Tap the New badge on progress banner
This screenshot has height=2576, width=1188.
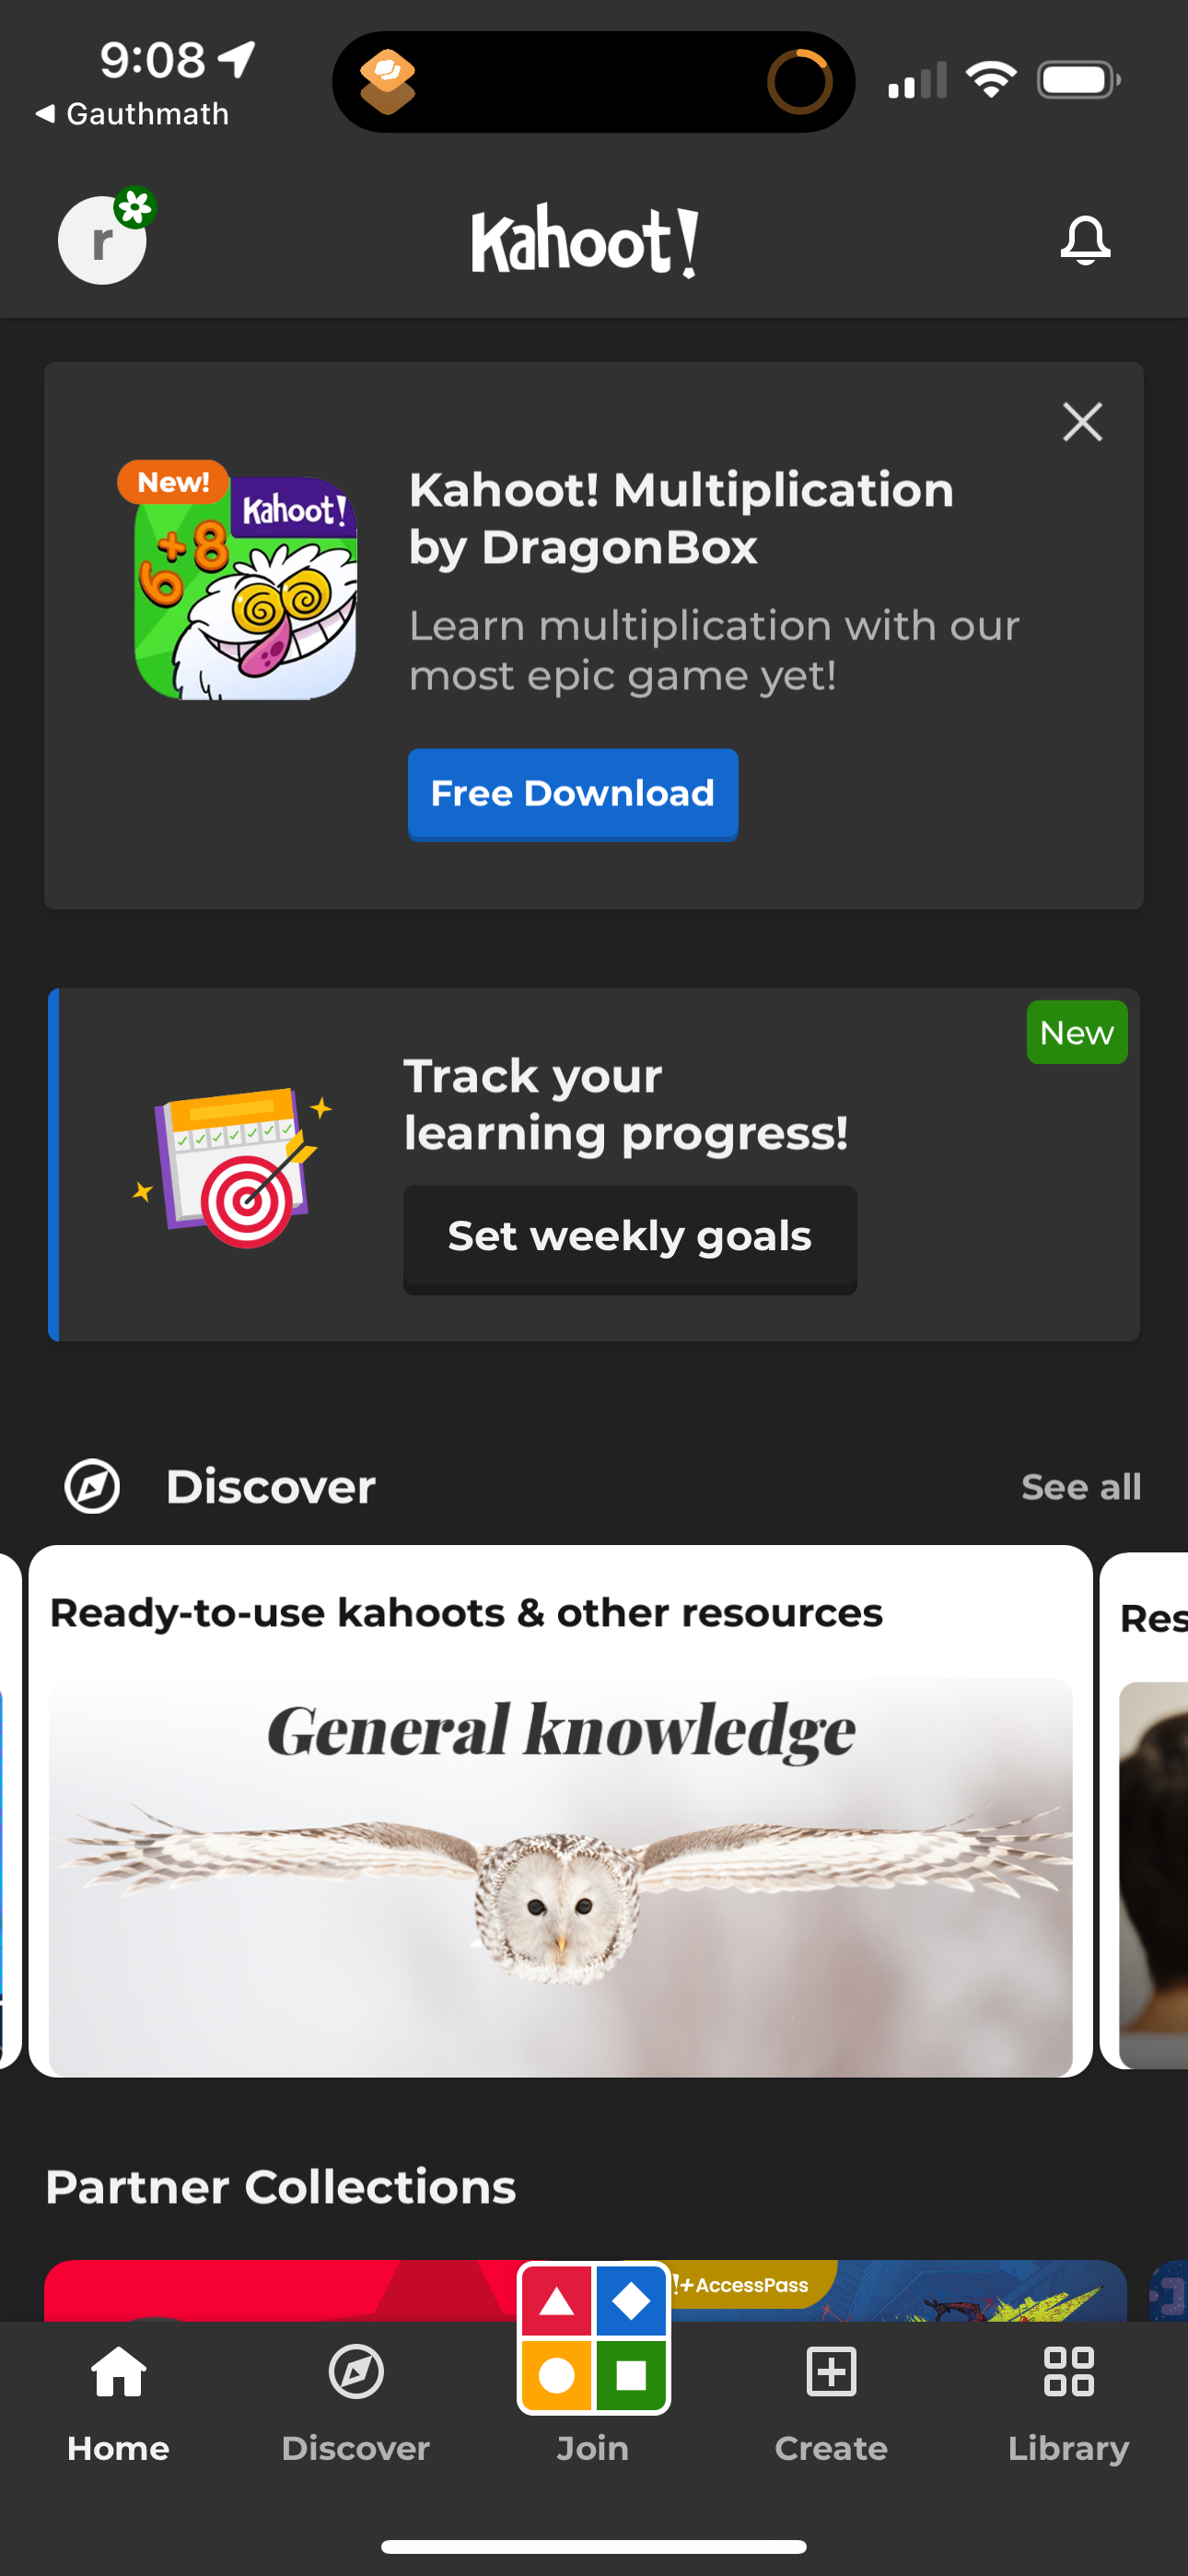[1077, 1032]
